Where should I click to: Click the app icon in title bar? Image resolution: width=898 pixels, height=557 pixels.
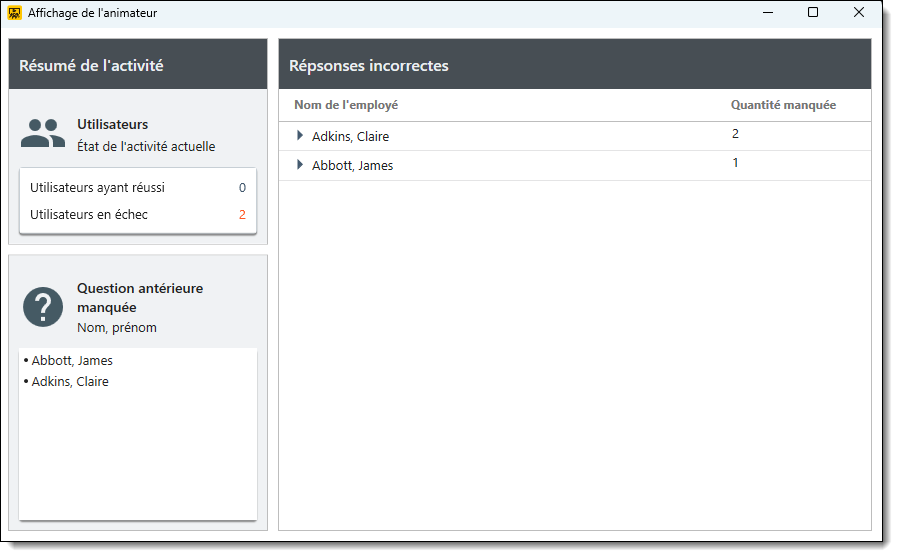click(15, 13)
